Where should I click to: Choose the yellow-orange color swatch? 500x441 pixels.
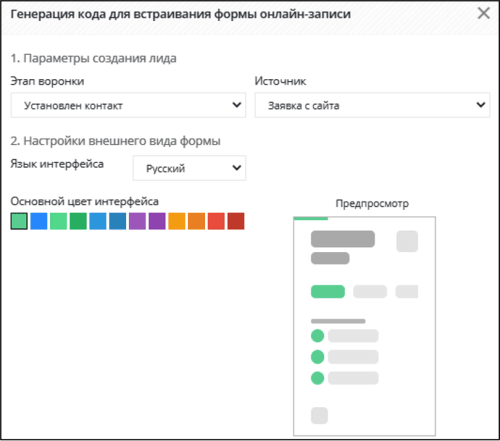177,221
